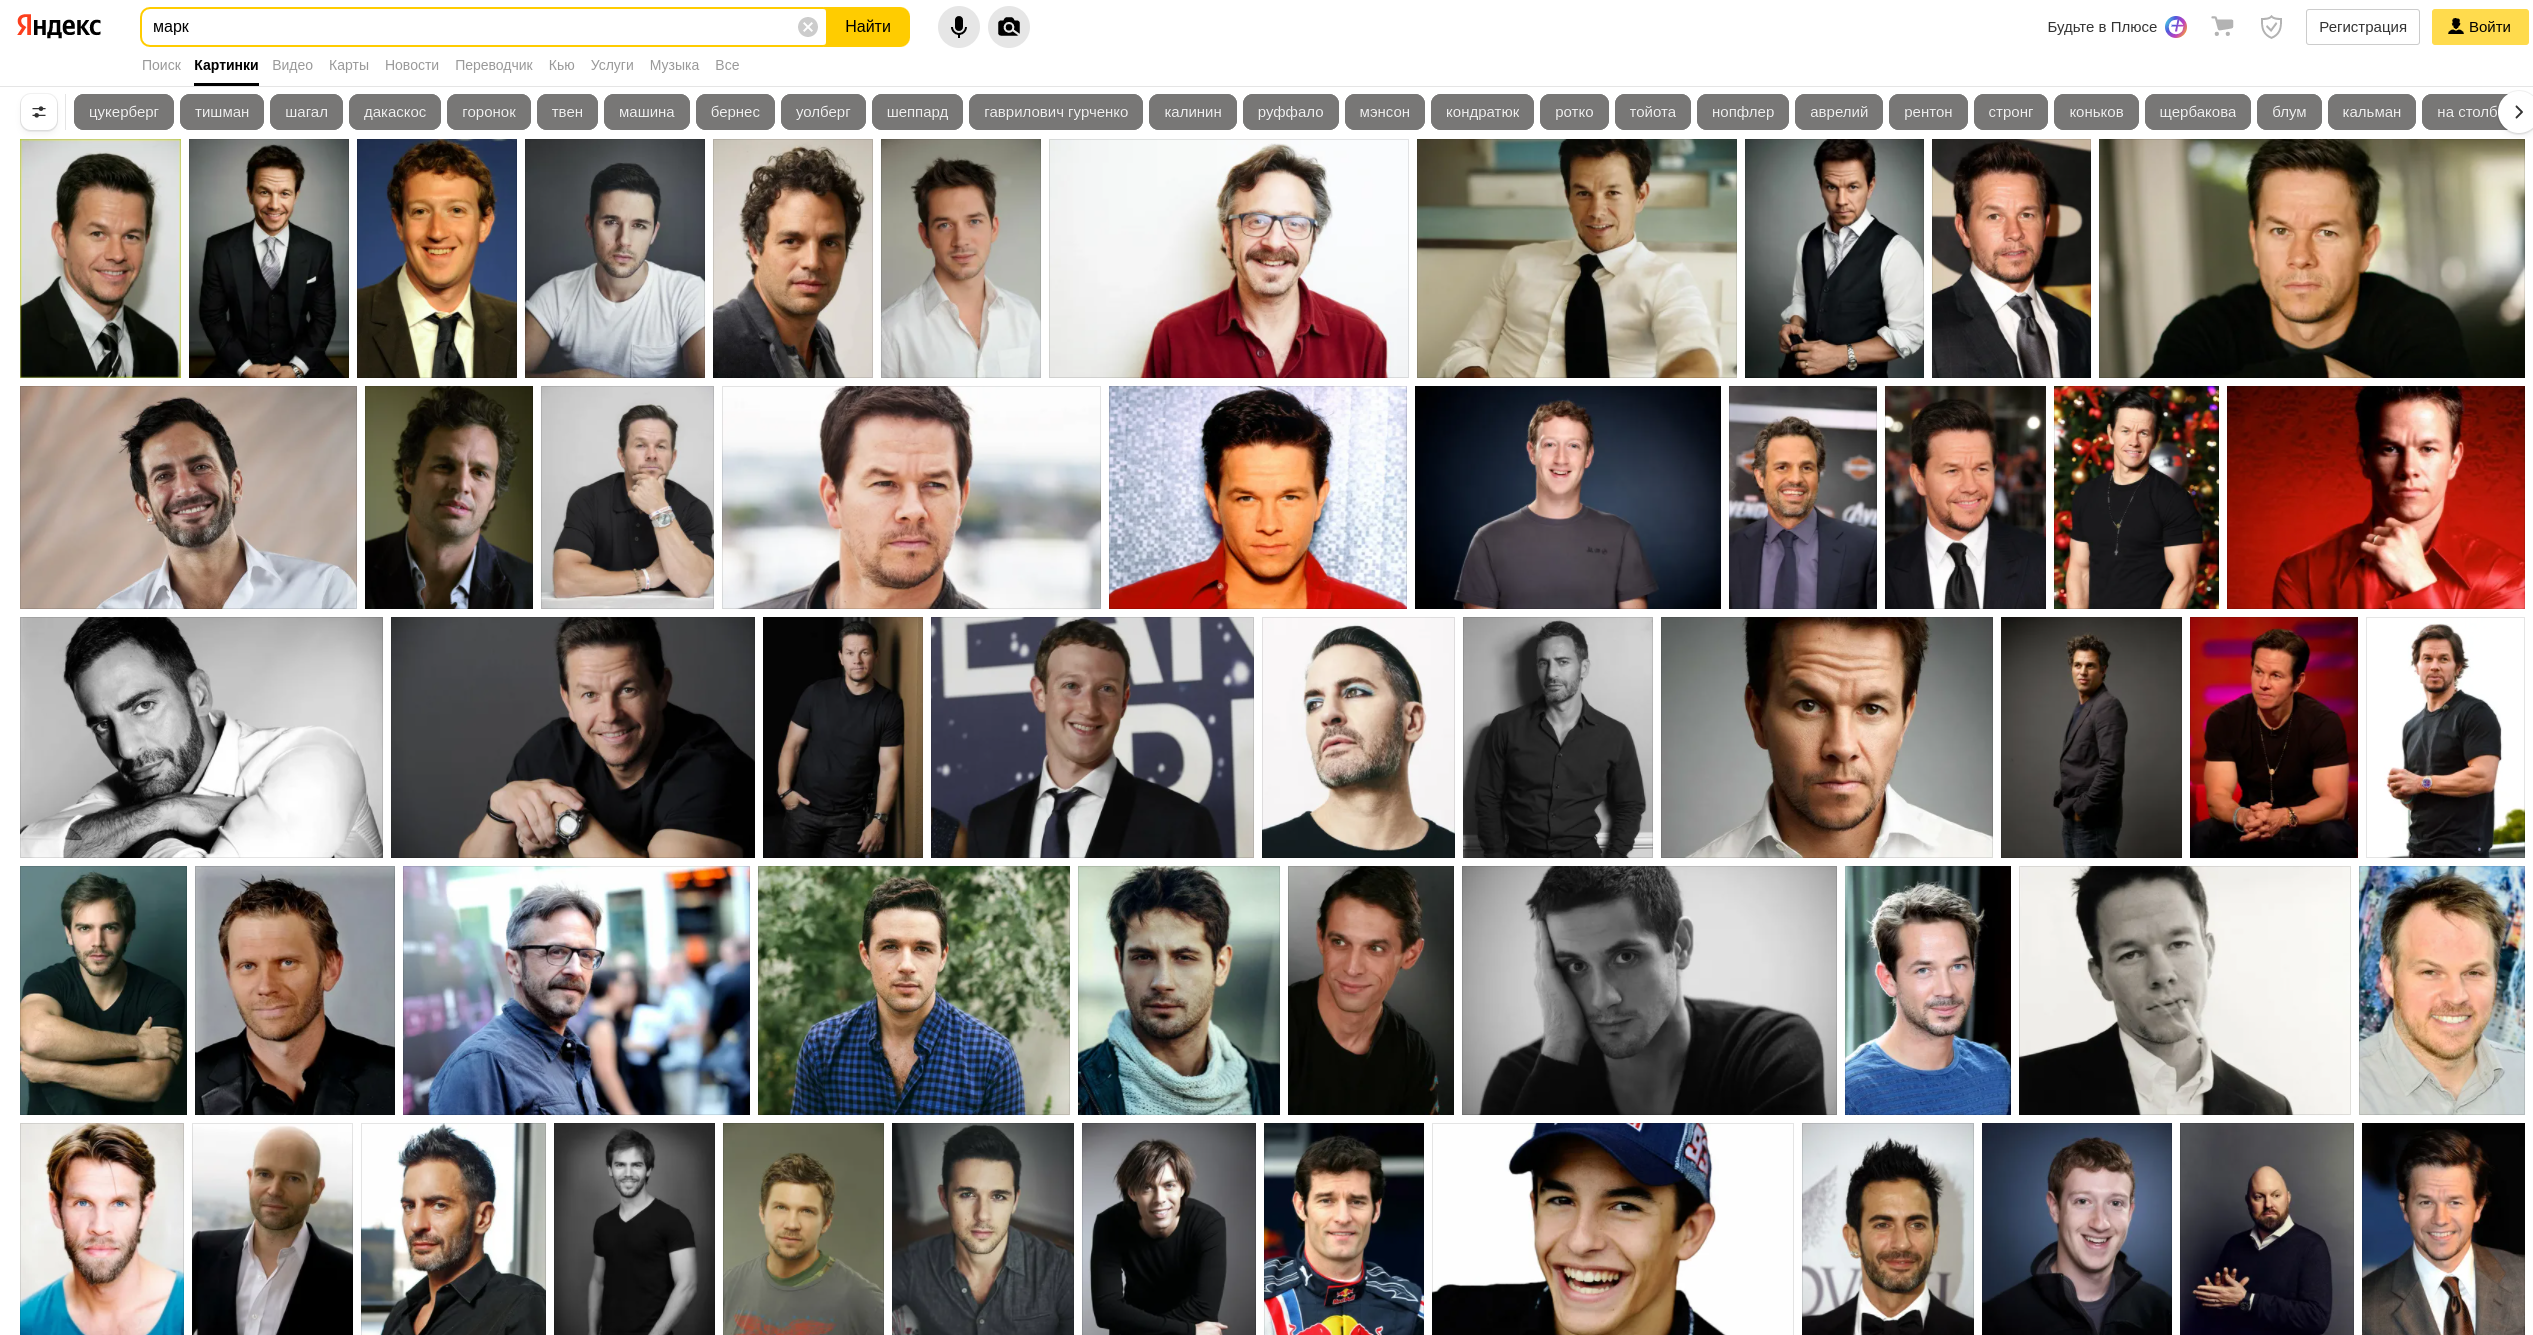Switch to the Новости tab

(412, 65)
